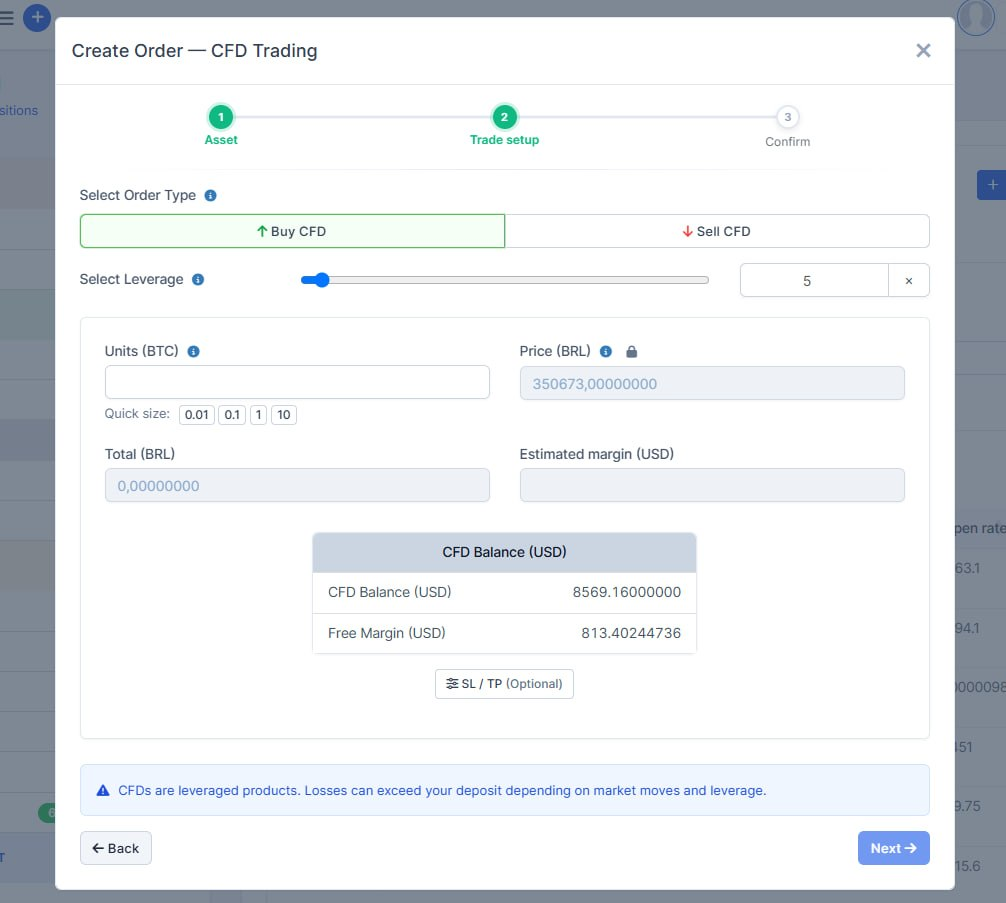Open the background hamburger menu

pos(6,17)
